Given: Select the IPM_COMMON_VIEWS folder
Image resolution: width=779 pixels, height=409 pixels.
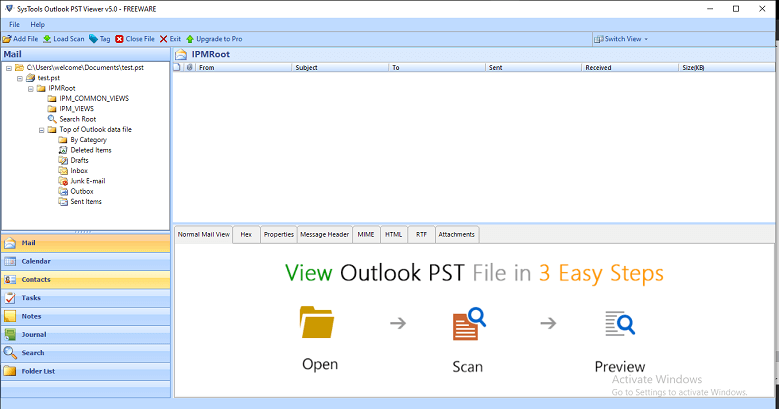Looking at the screenshot, I should 94,98.
